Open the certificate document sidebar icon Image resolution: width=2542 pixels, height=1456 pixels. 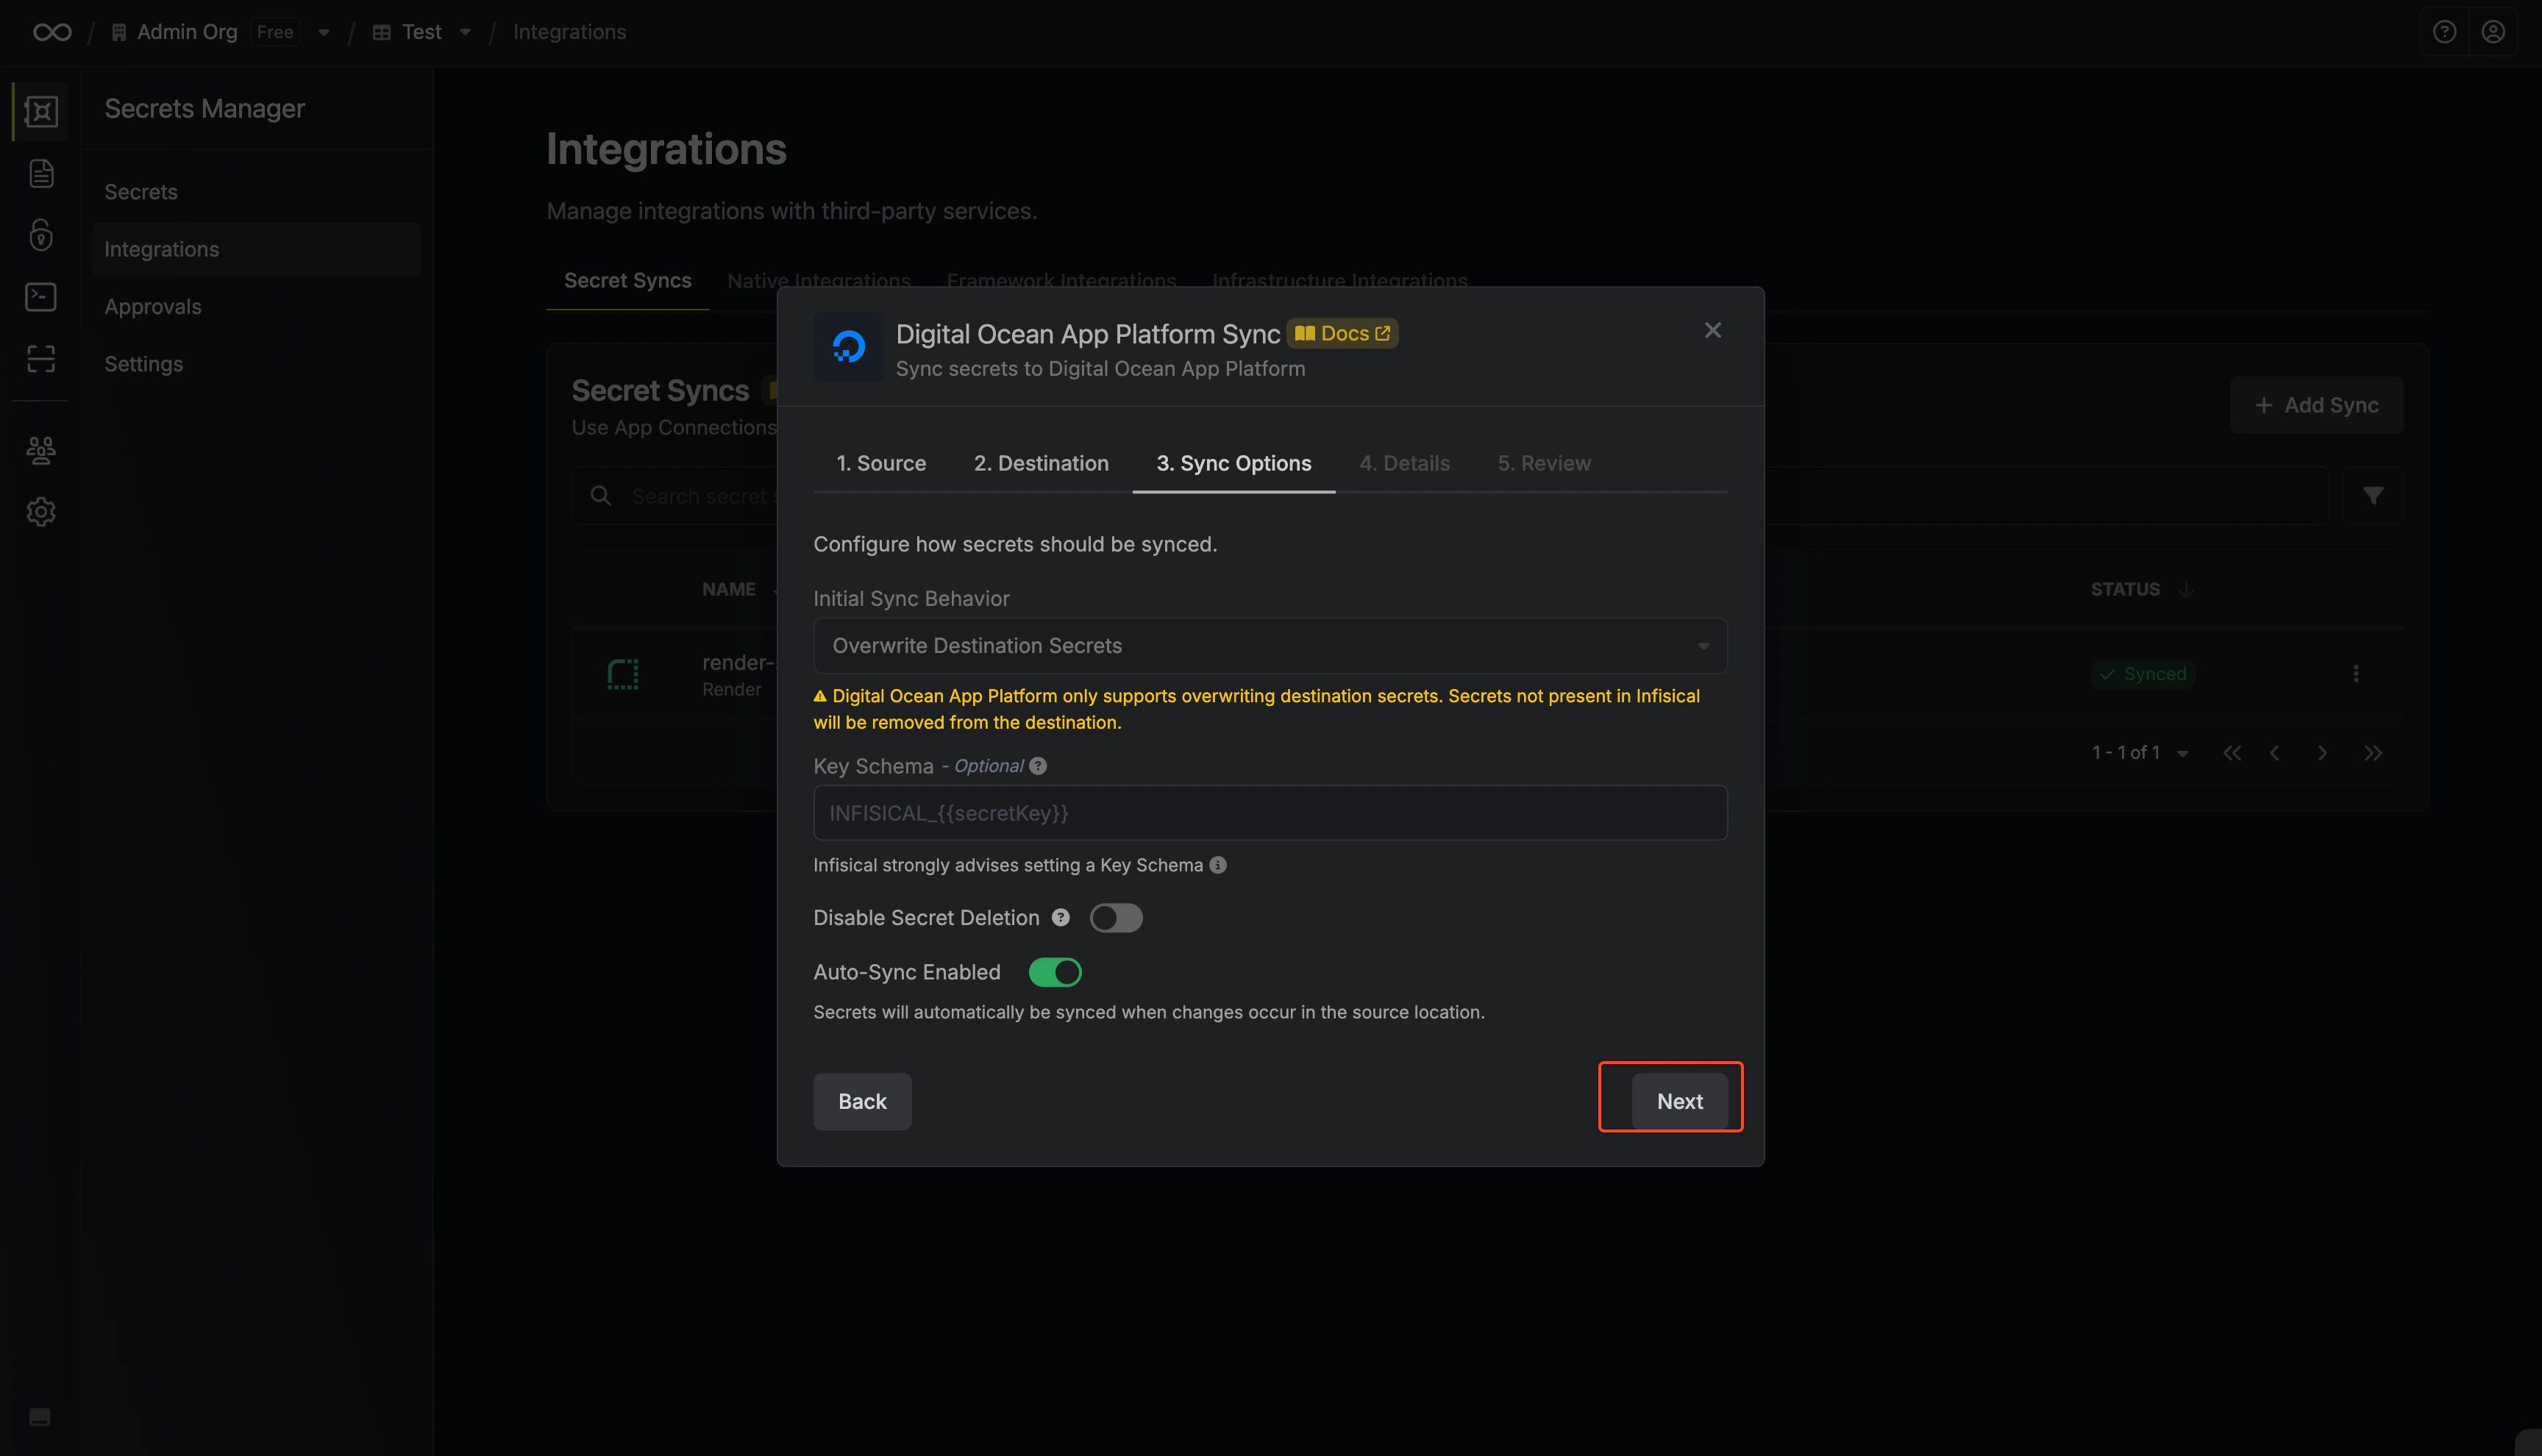(41, 173)
